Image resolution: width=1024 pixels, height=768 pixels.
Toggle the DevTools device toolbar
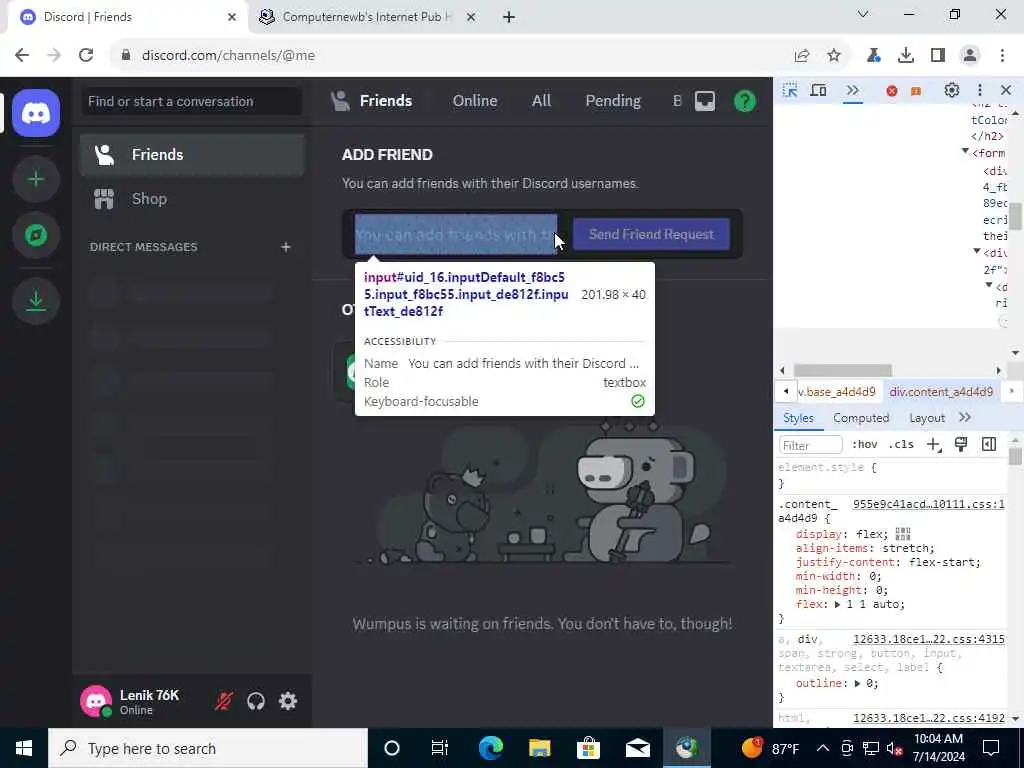[x=818, y=90]
